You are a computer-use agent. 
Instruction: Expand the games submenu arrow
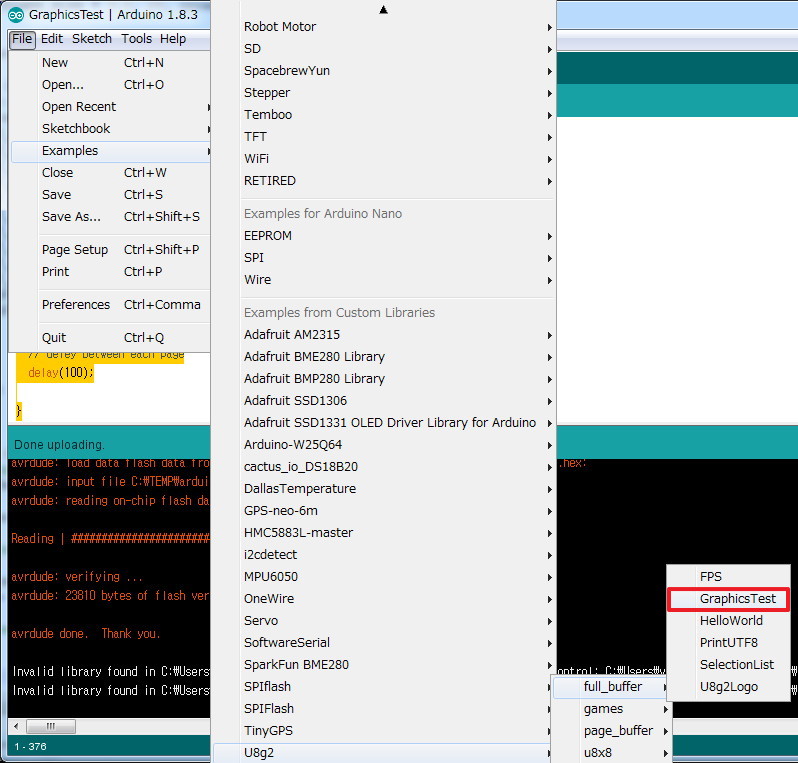tap(665, 709)
